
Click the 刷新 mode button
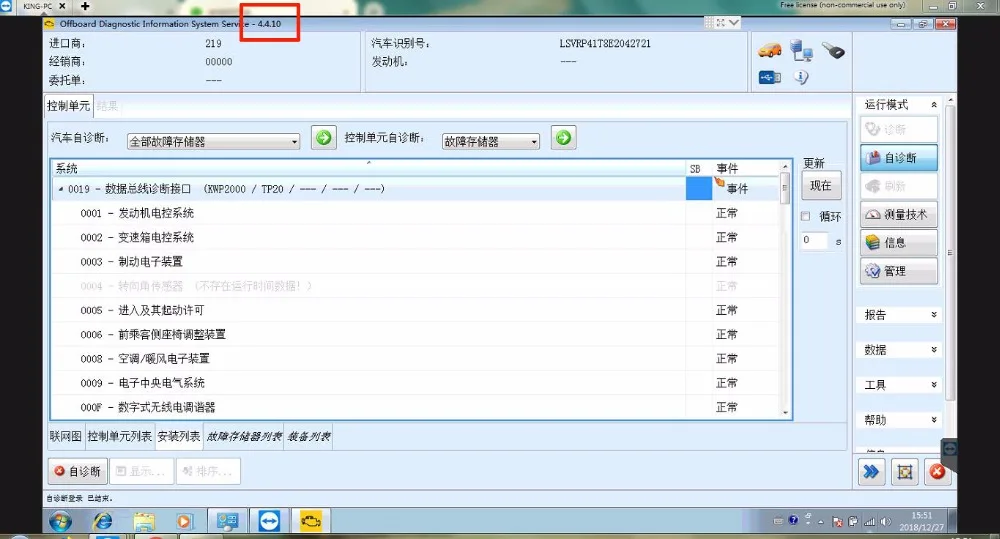click(x=899, y=186)
